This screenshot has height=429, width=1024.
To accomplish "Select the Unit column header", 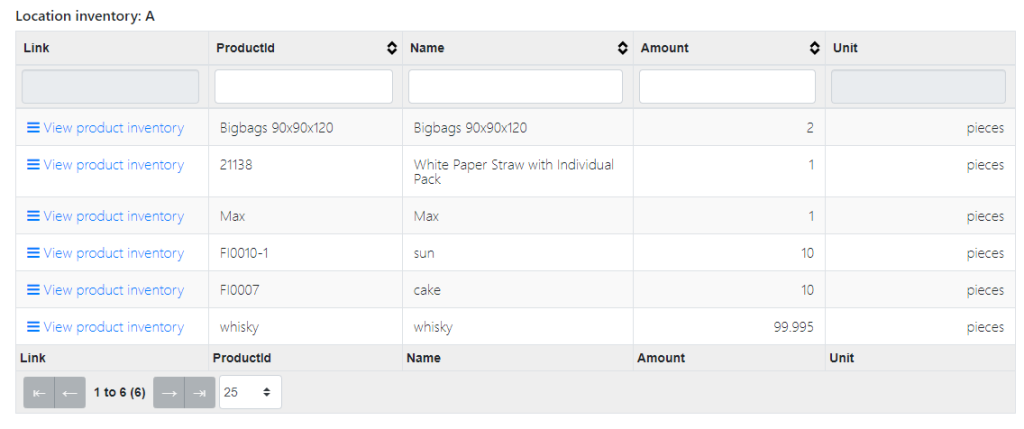I will point(845,48).
